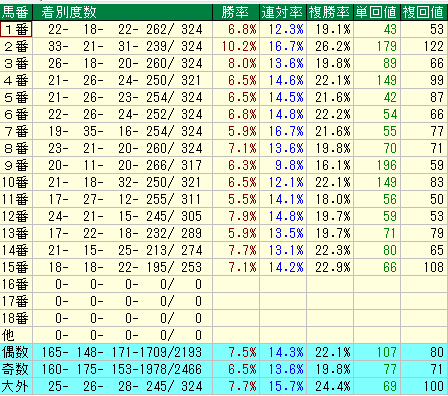Click the 19.1% 複勝率 in the 1番 row

333,29
